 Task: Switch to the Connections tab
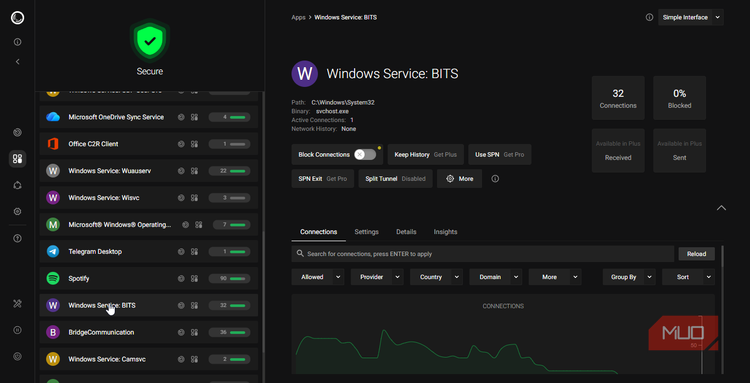(319, 232)
